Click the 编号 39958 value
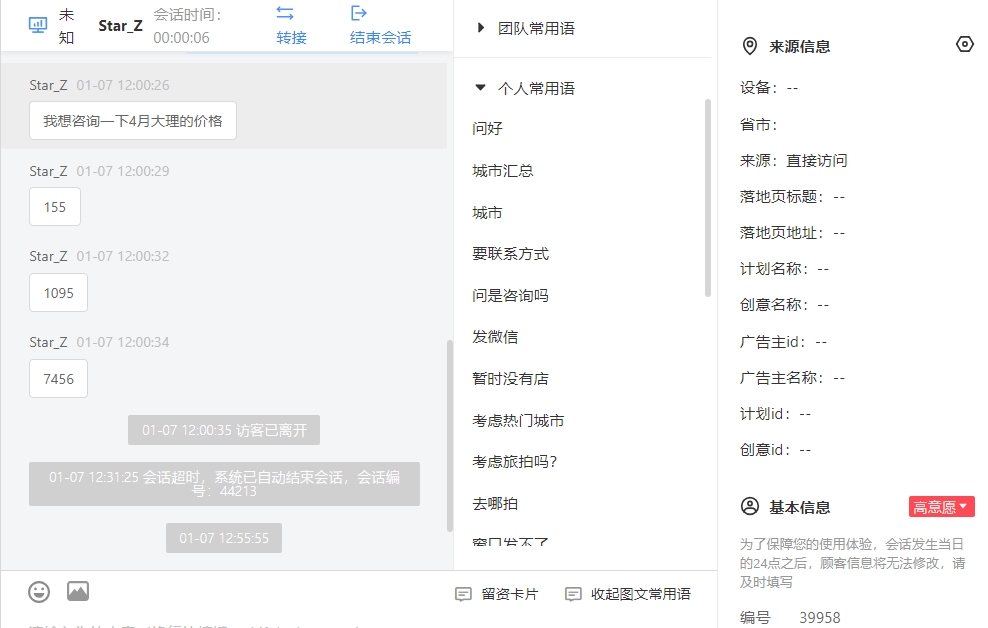988x628 pixels. [820, 618]
